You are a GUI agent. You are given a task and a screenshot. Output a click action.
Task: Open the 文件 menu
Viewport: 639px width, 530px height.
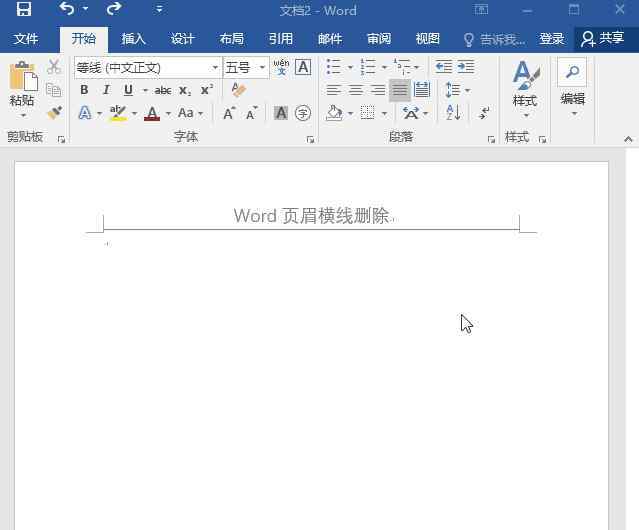pyautogui.click(x=26, y=39)
